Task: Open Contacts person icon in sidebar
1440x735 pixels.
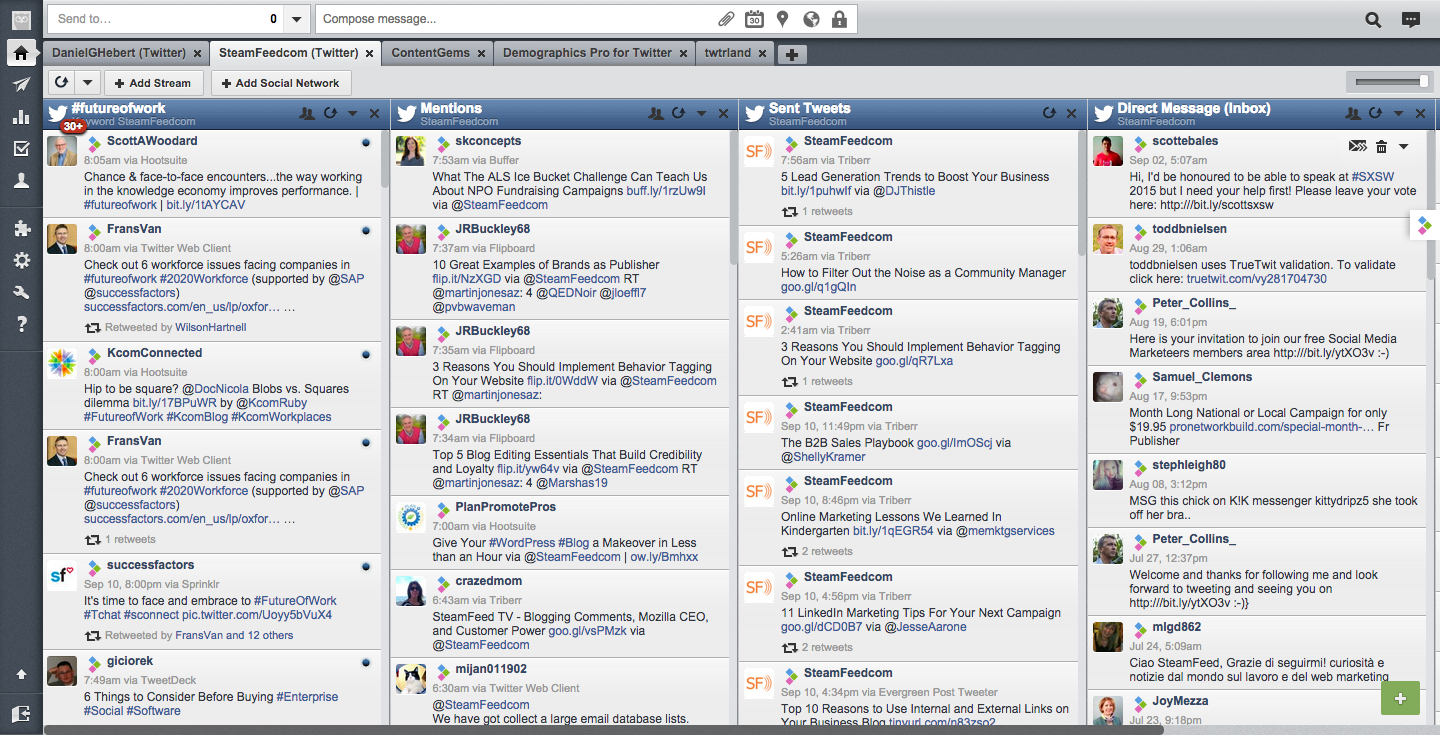Action: 21,181
